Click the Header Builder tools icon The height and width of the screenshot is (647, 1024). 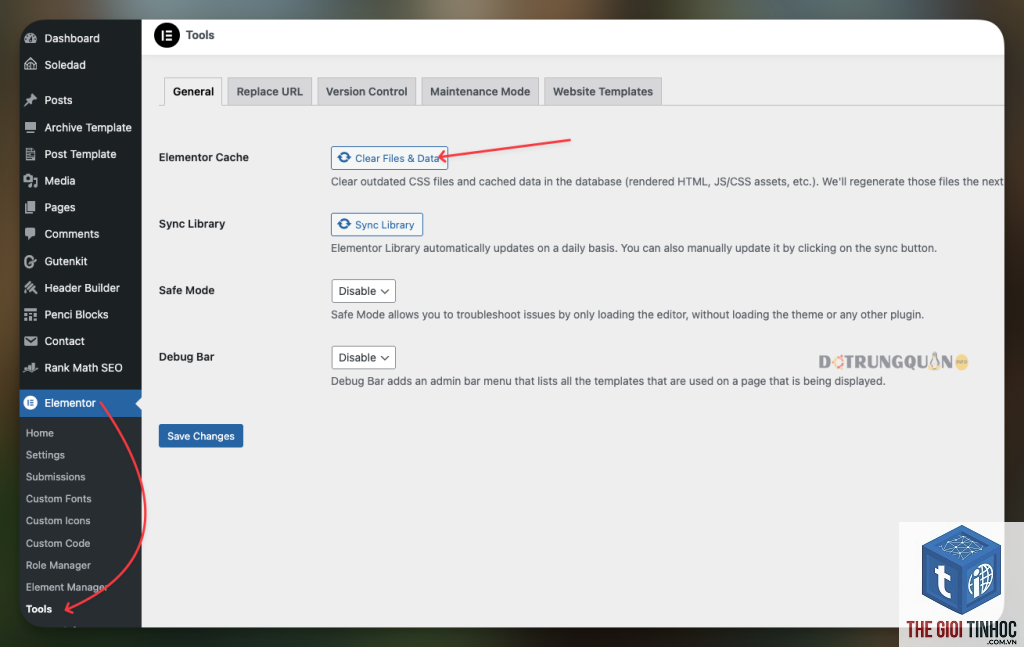(x=31, y=288)
